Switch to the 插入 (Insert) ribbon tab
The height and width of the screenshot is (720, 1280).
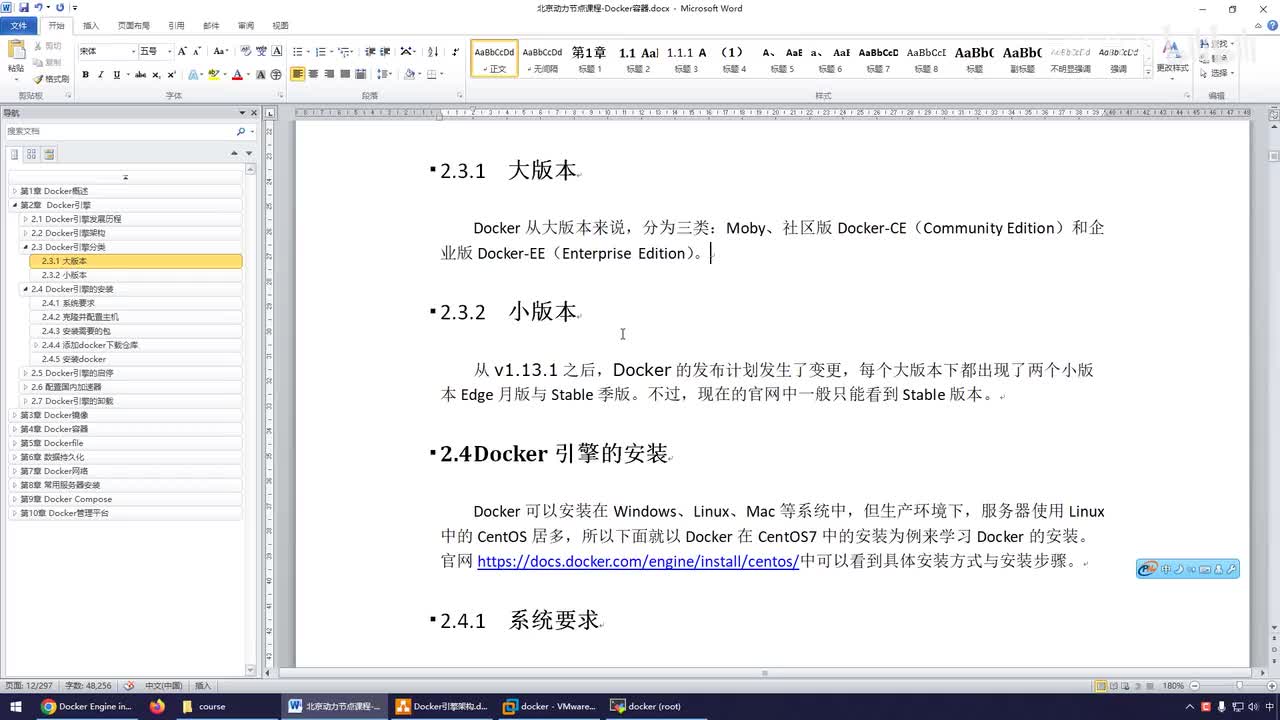point(91,25)
